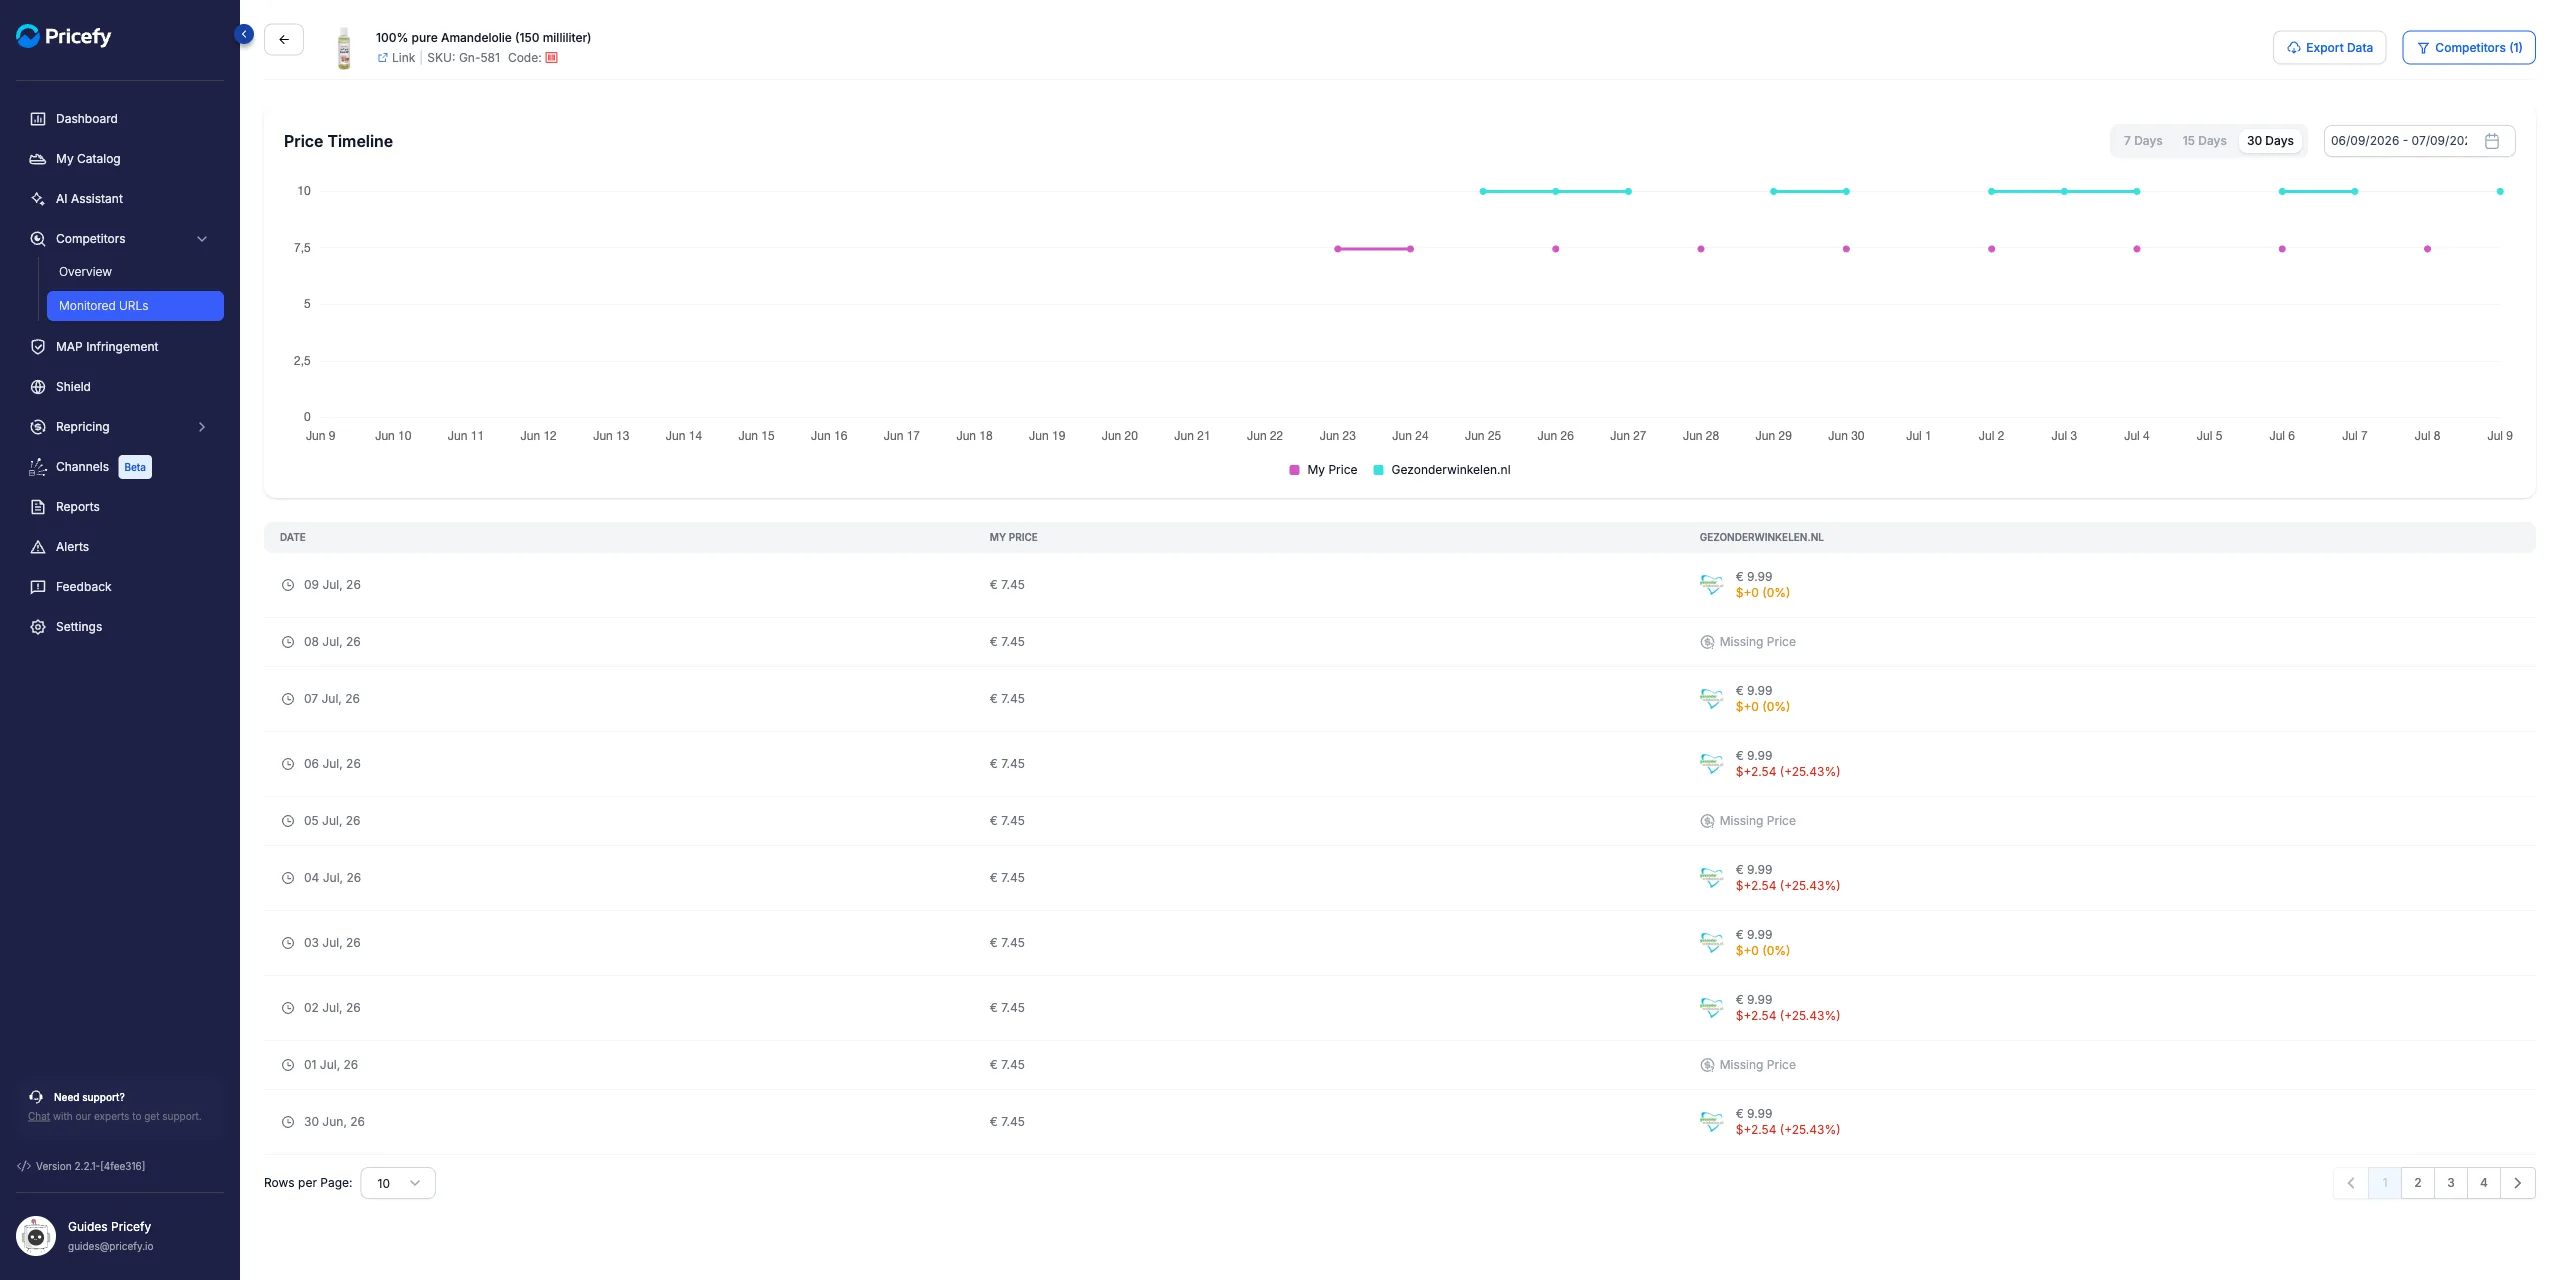Open the product Link
Image resolution: width=2560 pixels, height=1280 pixels.
(403, 58)
